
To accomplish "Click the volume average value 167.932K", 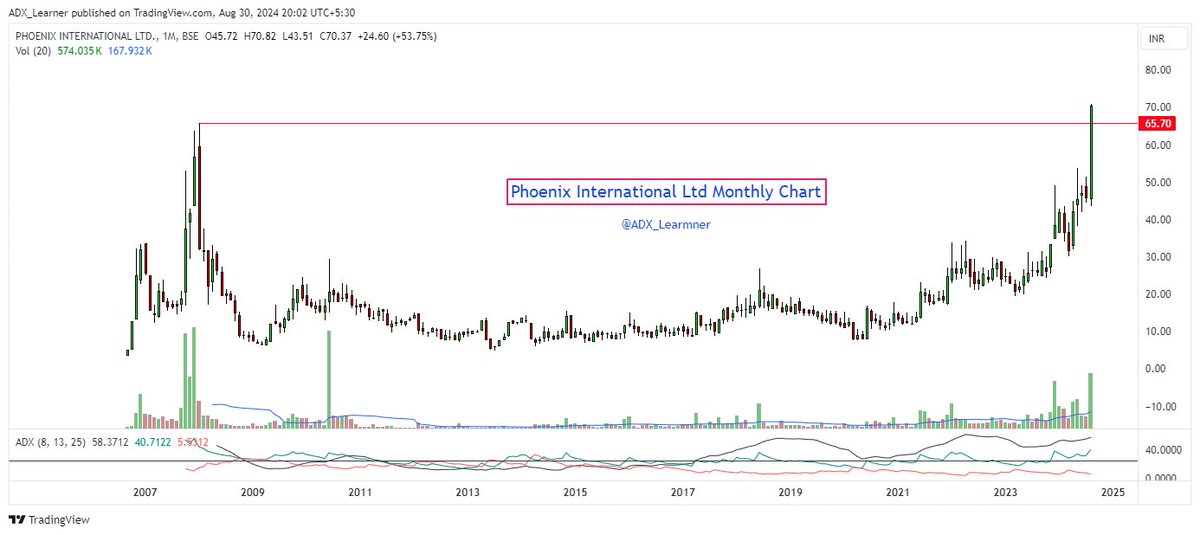I will tap(131, 50).
